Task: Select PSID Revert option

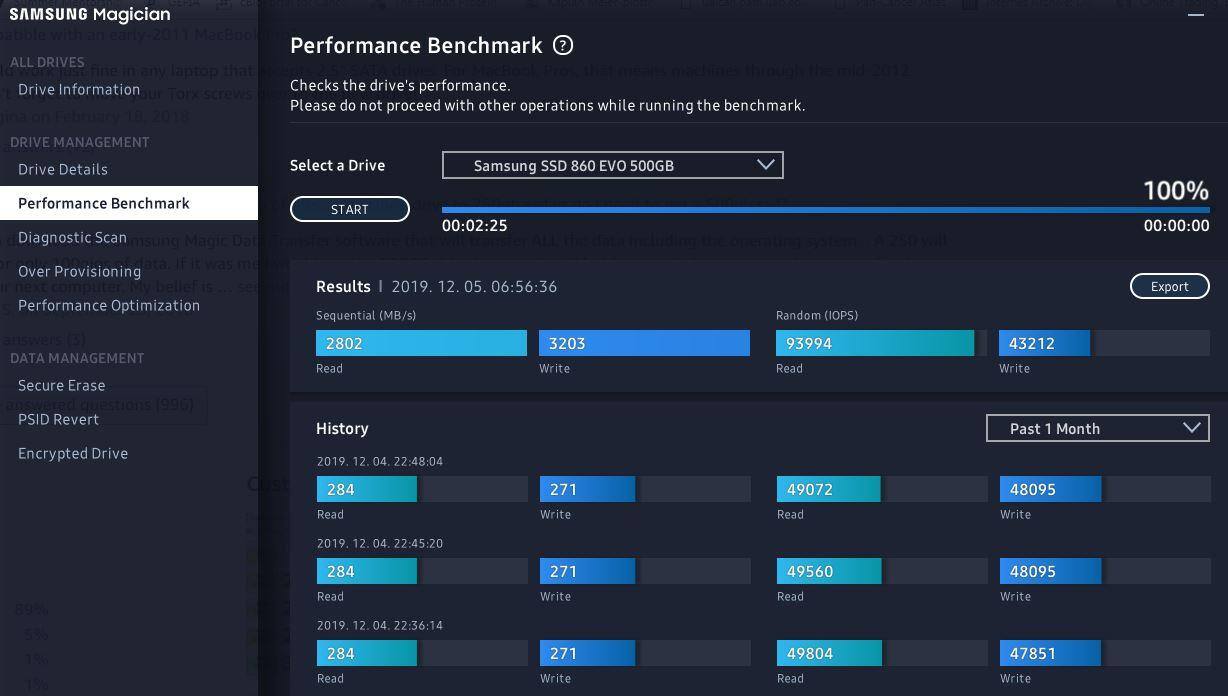Action: click(58, 419)
